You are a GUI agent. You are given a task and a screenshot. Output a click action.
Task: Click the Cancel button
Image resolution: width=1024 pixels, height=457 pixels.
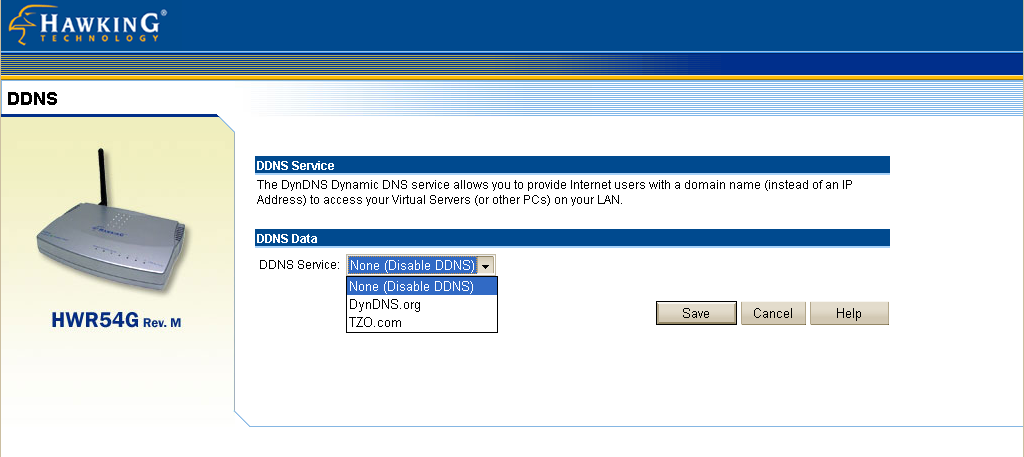click(x=773, y=313)
